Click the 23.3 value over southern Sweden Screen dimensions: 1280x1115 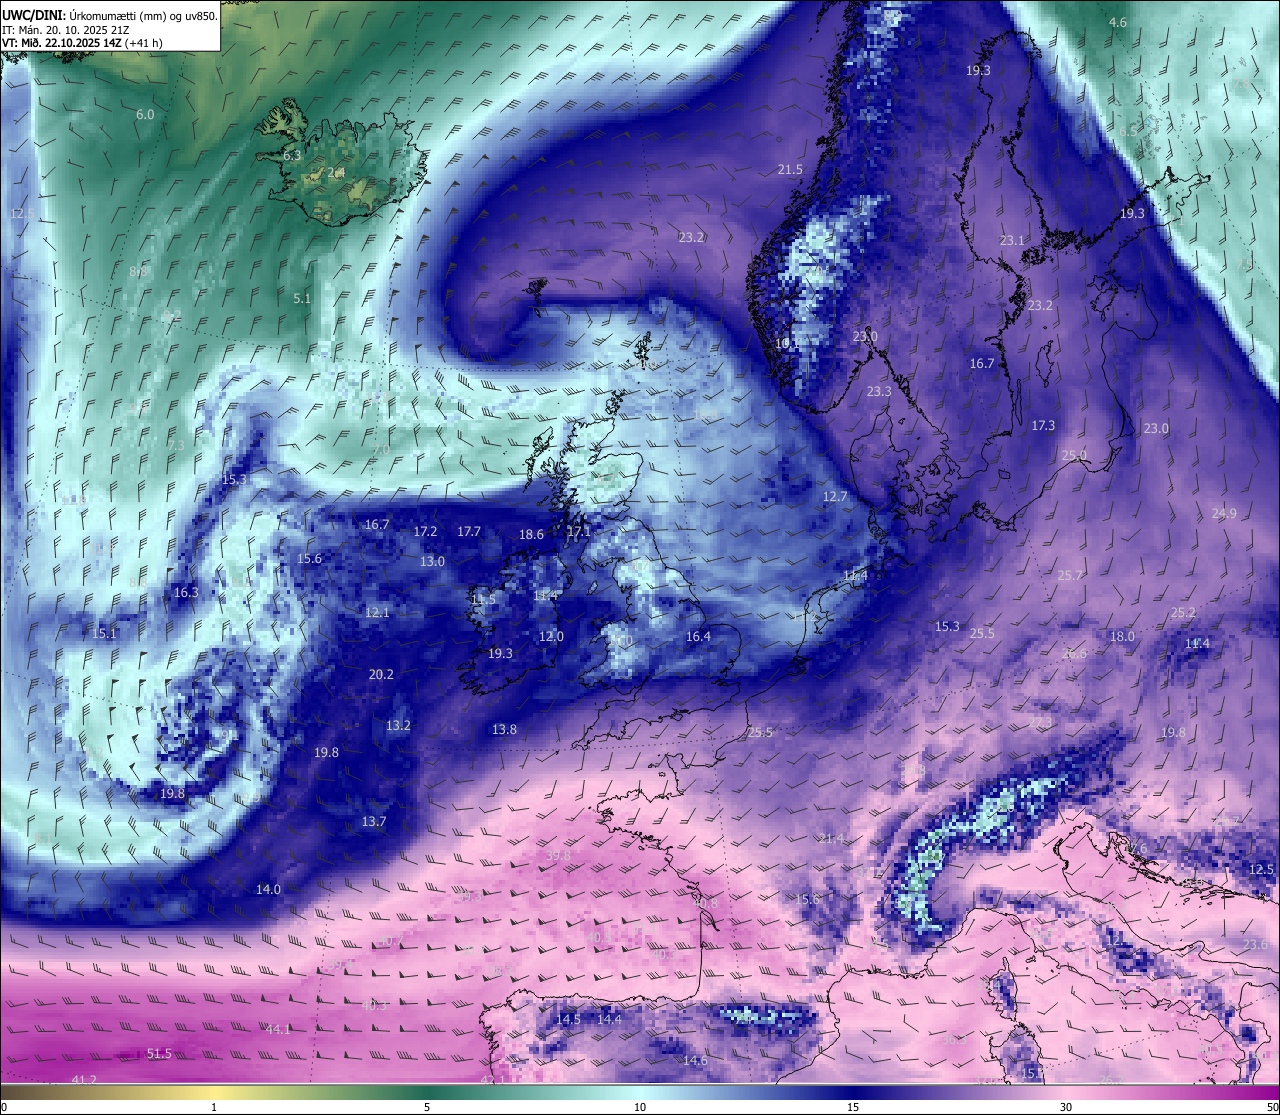(x=879, y=392)
